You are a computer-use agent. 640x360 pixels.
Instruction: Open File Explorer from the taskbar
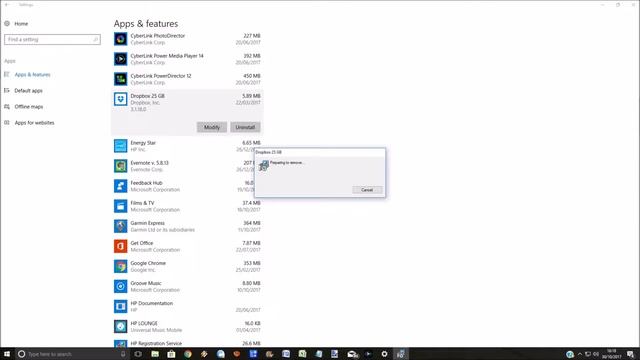tap(155, 354)
